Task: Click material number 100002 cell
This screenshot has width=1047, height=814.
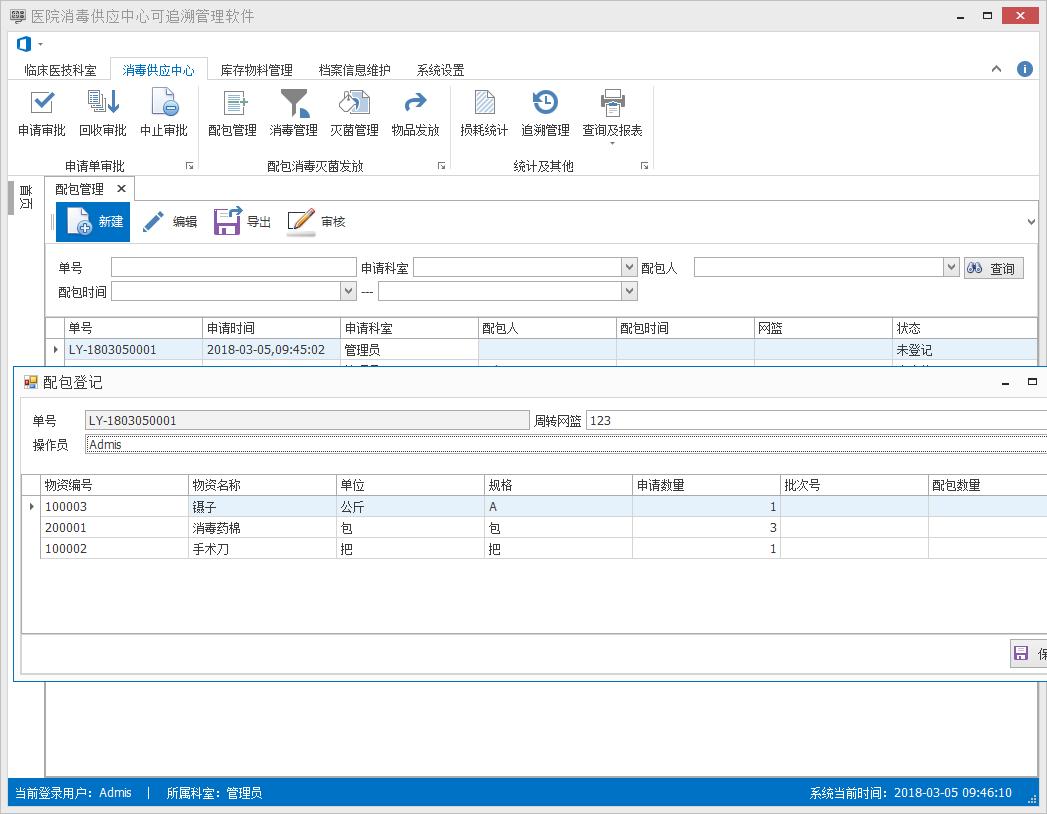Action: [x=114, y=549]
